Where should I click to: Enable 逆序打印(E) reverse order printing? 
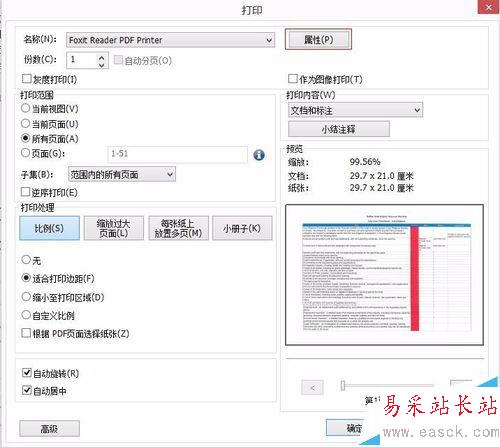click(x=25, y=192)
